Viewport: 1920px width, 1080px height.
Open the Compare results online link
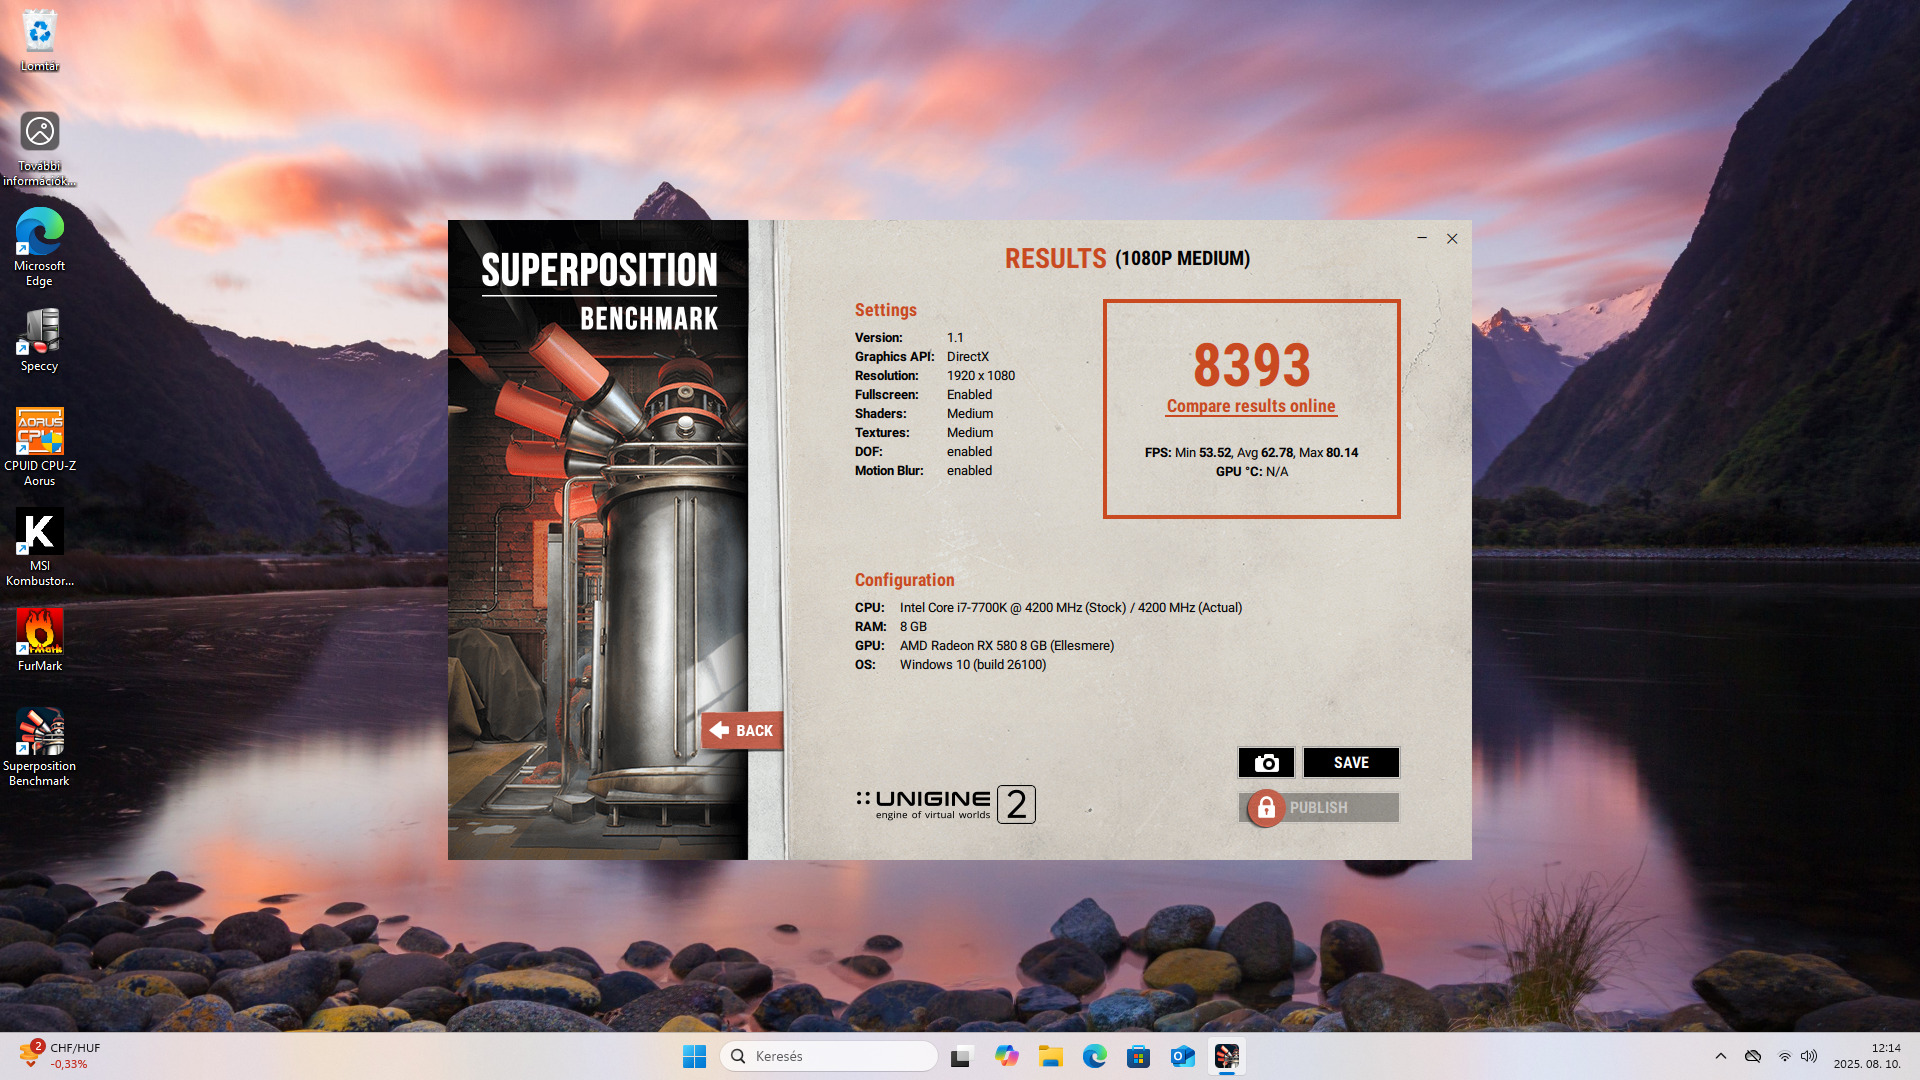point(1250,406)
